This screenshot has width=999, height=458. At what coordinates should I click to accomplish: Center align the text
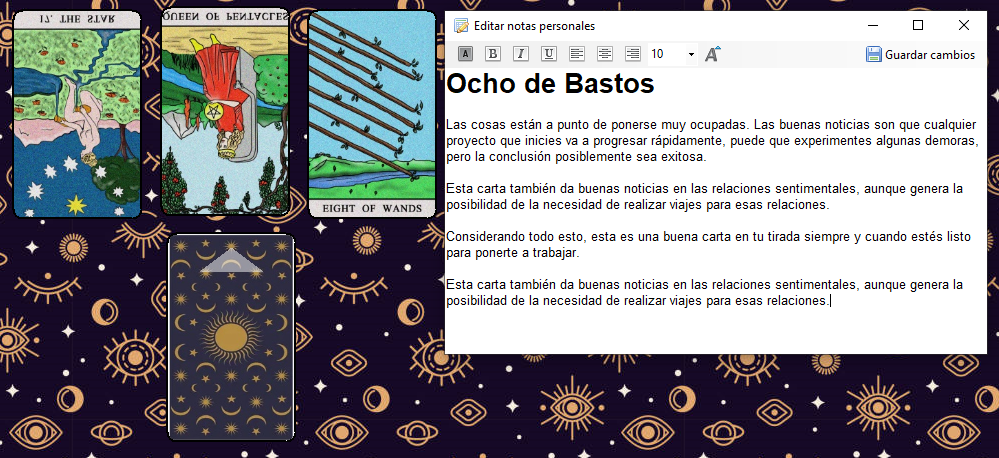(x=605, y=54)
